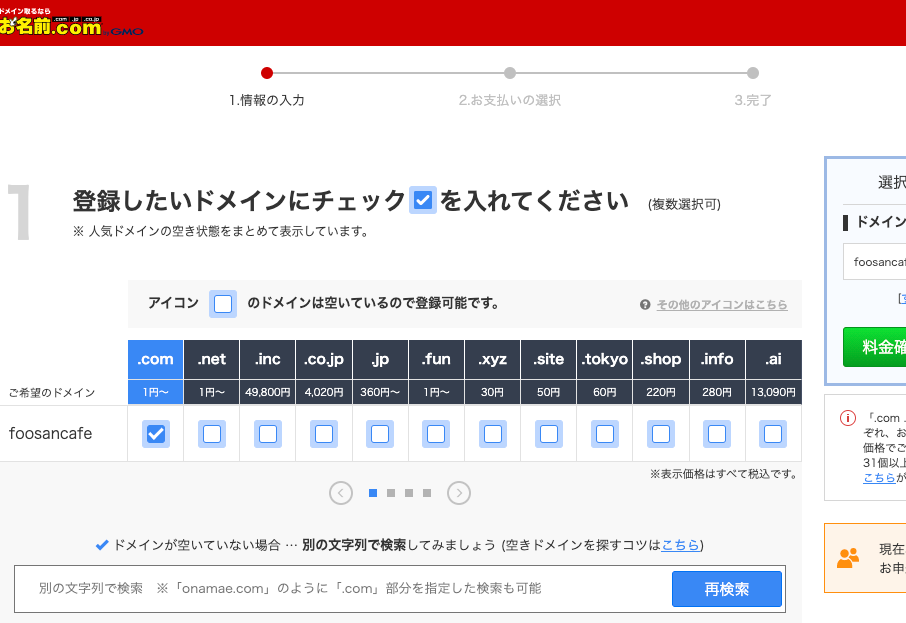Image resolution: width=906 pixels, height=623 pixels.
Task: Check the .net domain checkbox
Action: pos(212,434)
